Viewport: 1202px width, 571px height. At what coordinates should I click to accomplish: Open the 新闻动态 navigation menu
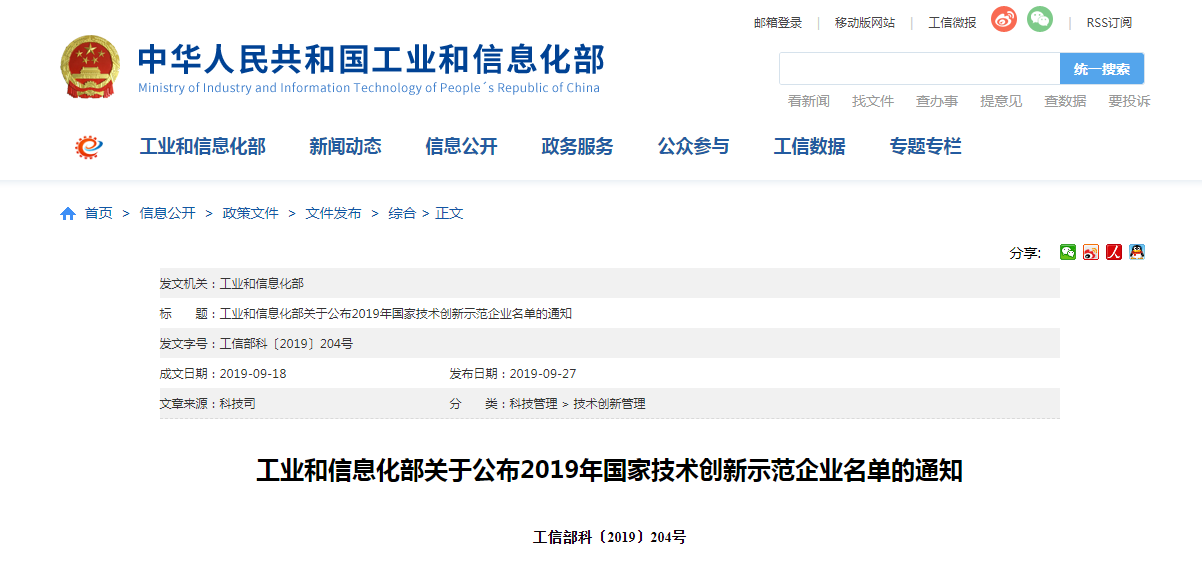(x=345, y=147)
